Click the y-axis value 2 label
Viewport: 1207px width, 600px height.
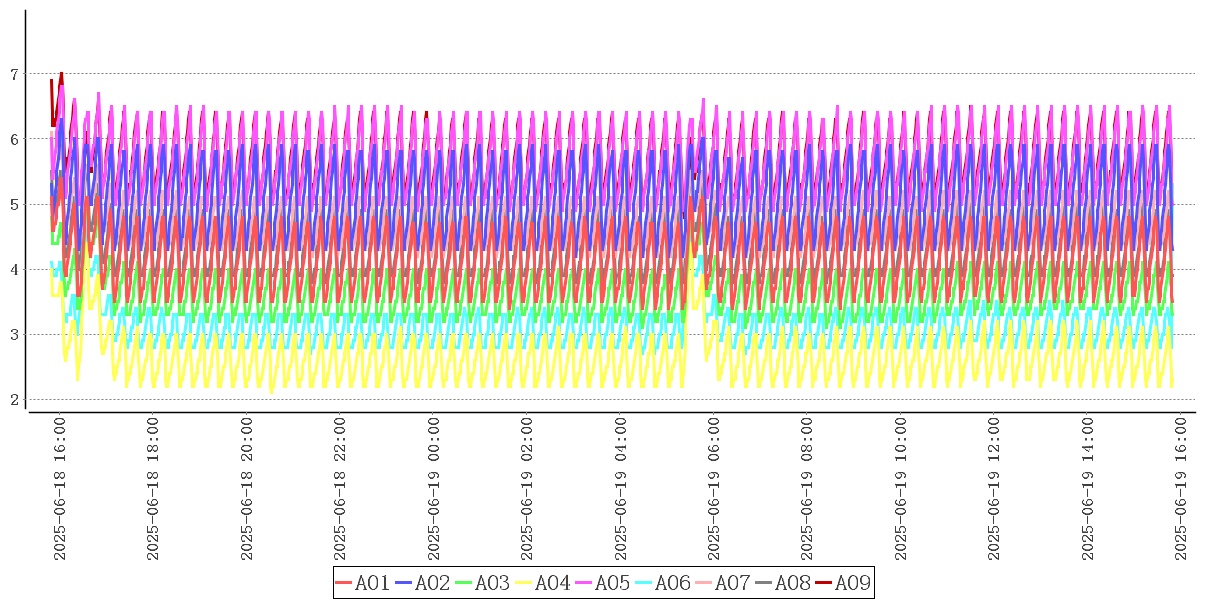[x=14, y=400]
